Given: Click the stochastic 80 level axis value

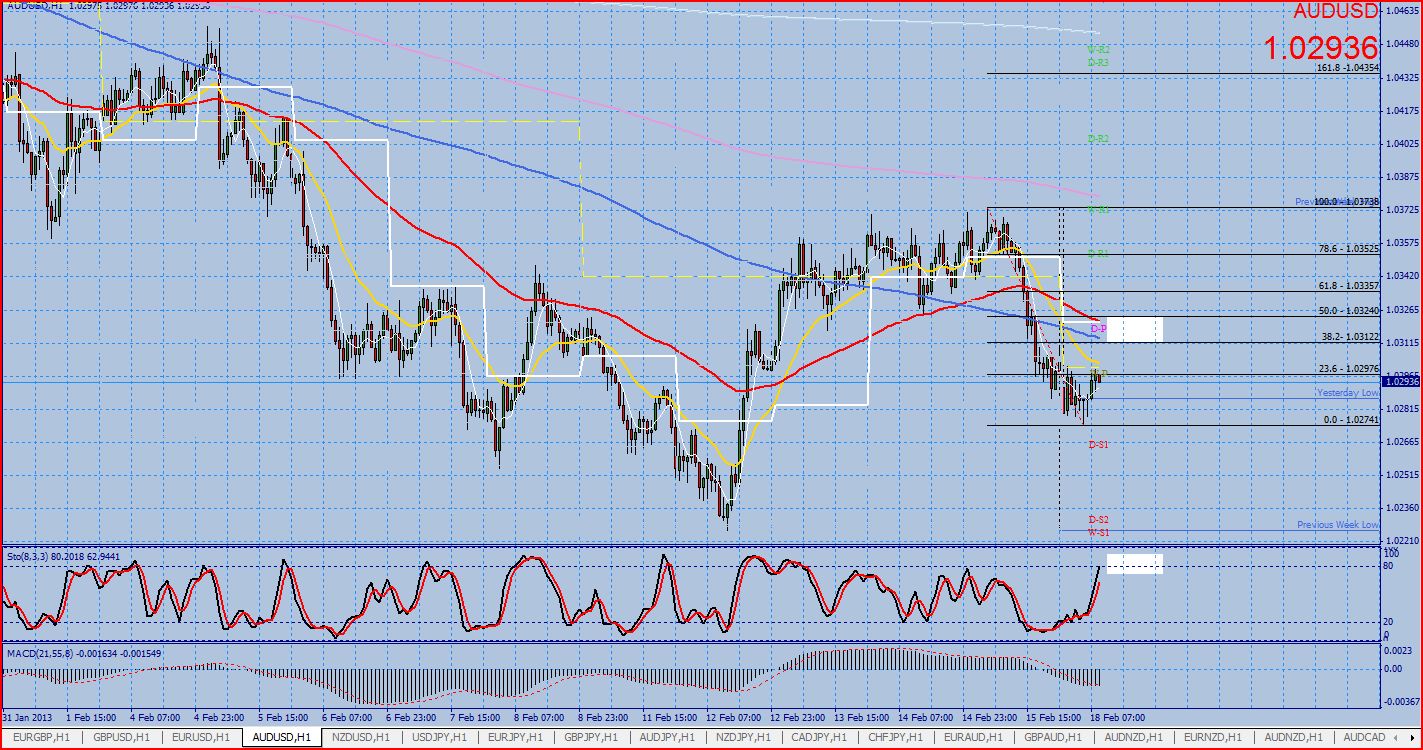Looking at the screenshot, I should 1389,566.
